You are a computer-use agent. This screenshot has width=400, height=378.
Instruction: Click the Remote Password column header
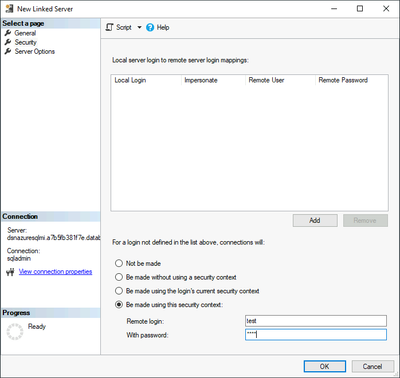tap(351, 80)
